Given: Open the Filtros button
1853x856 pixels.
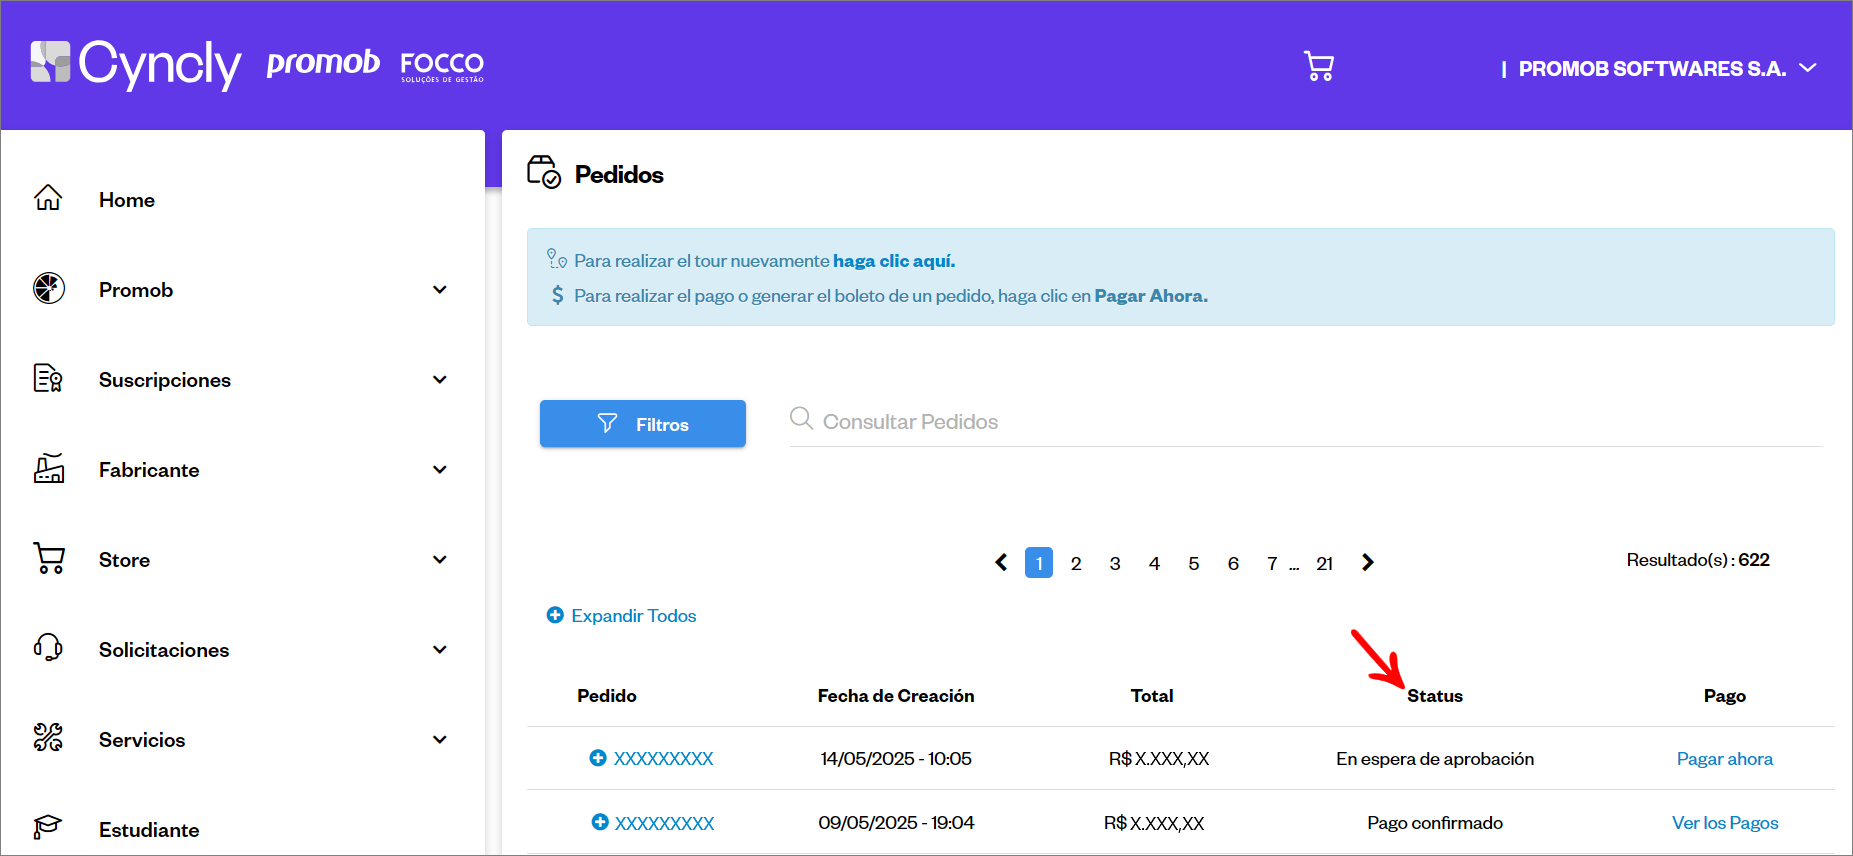Looking at the screenshot, I should [x=643, y=424].
